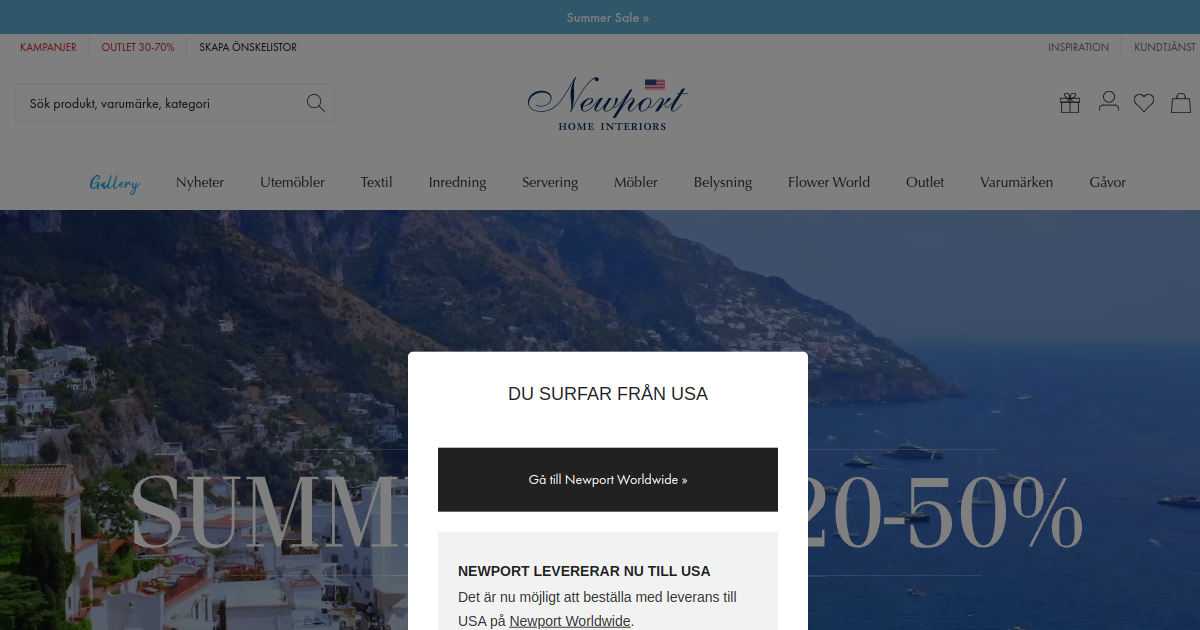The height and width of the screenshot is (630, 1200).
Task: View wishlist via heart icon
Action: [1144, 102]
